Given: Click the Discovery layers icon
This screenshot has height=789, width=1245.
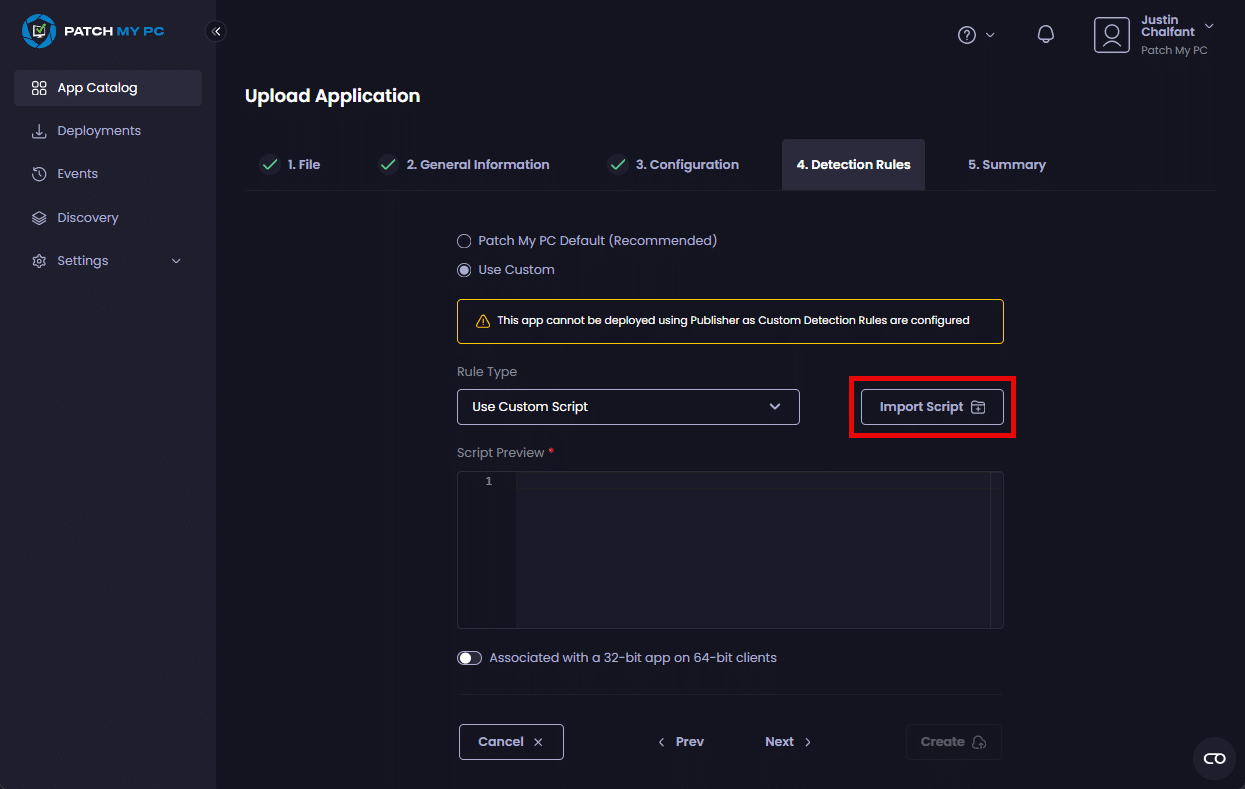Looking at the screenshot, I should click(39, 218).
